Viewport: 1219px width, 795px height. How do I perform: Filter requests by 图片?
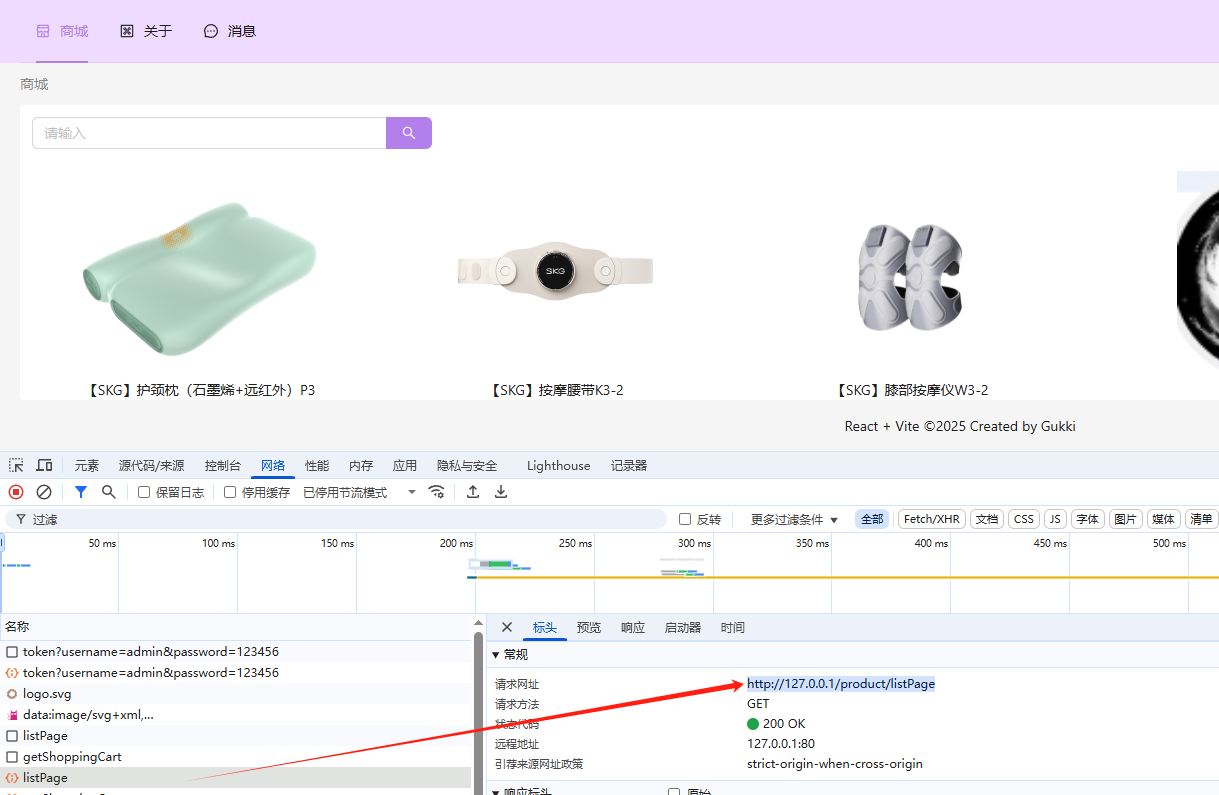pyautogui.click(x=1126, y=519)
